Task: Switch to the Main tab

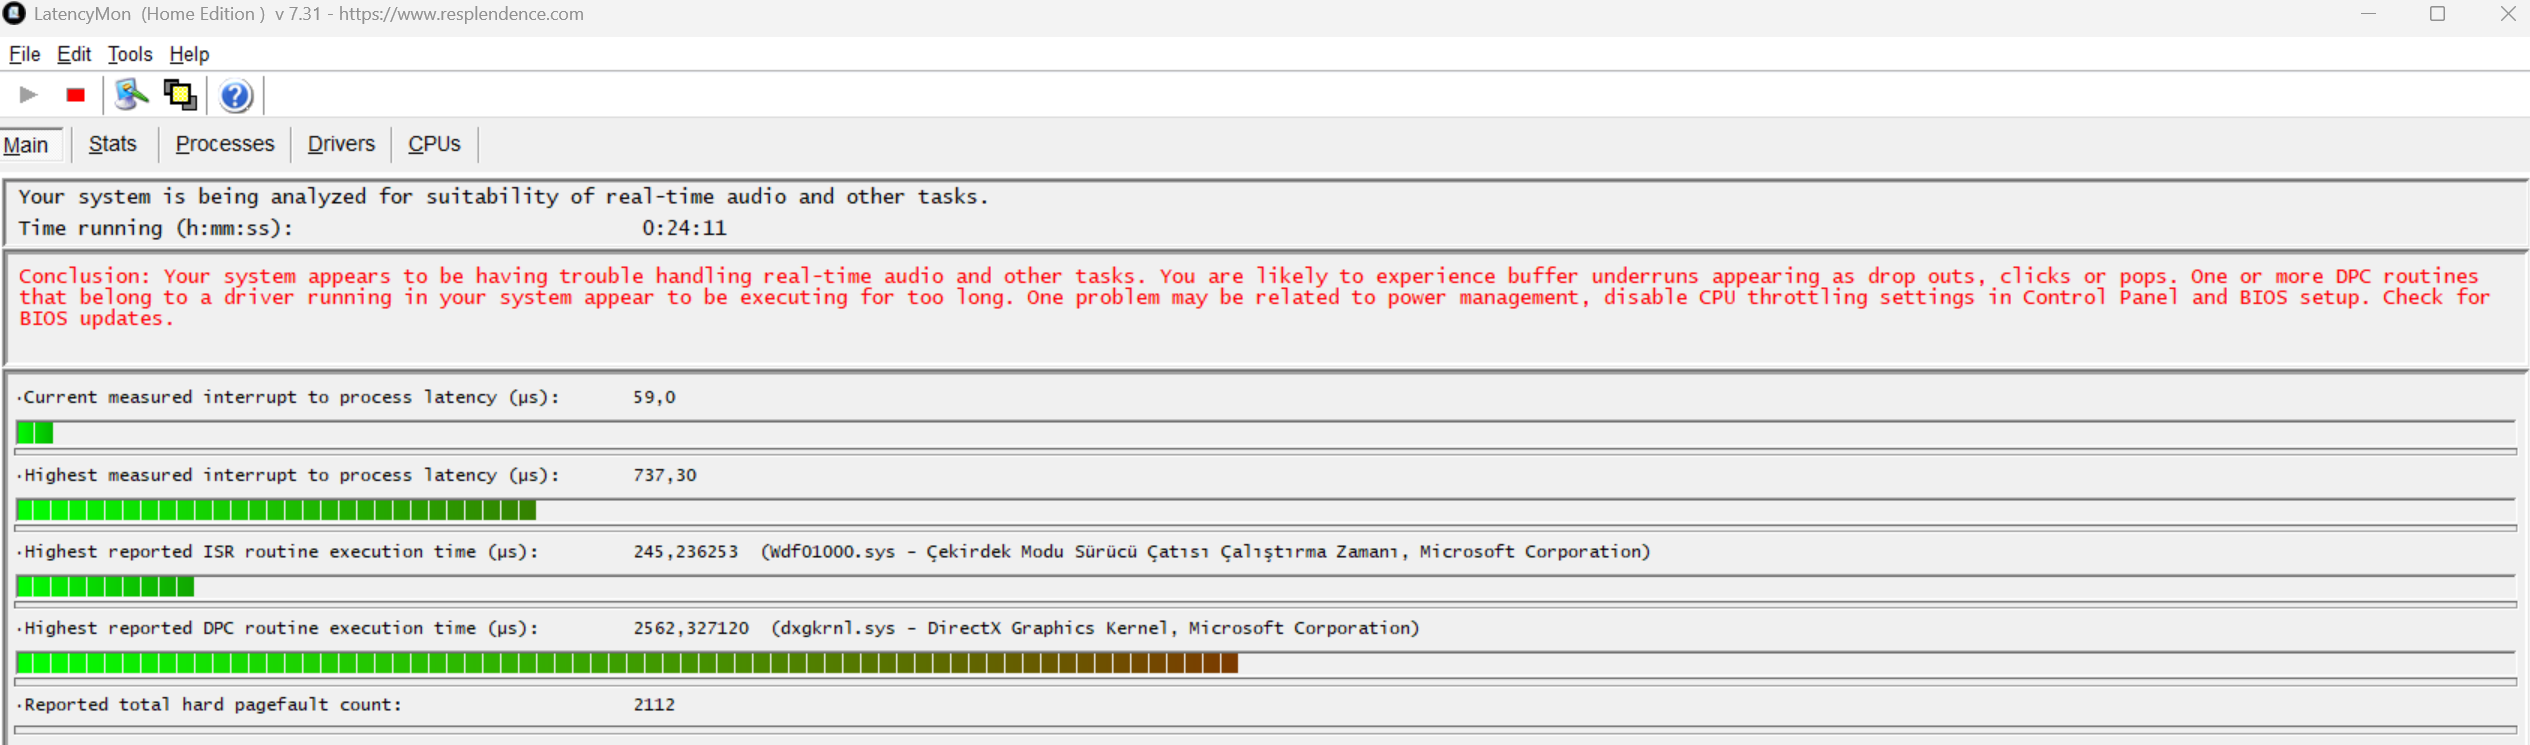Action: pos(26,145)
